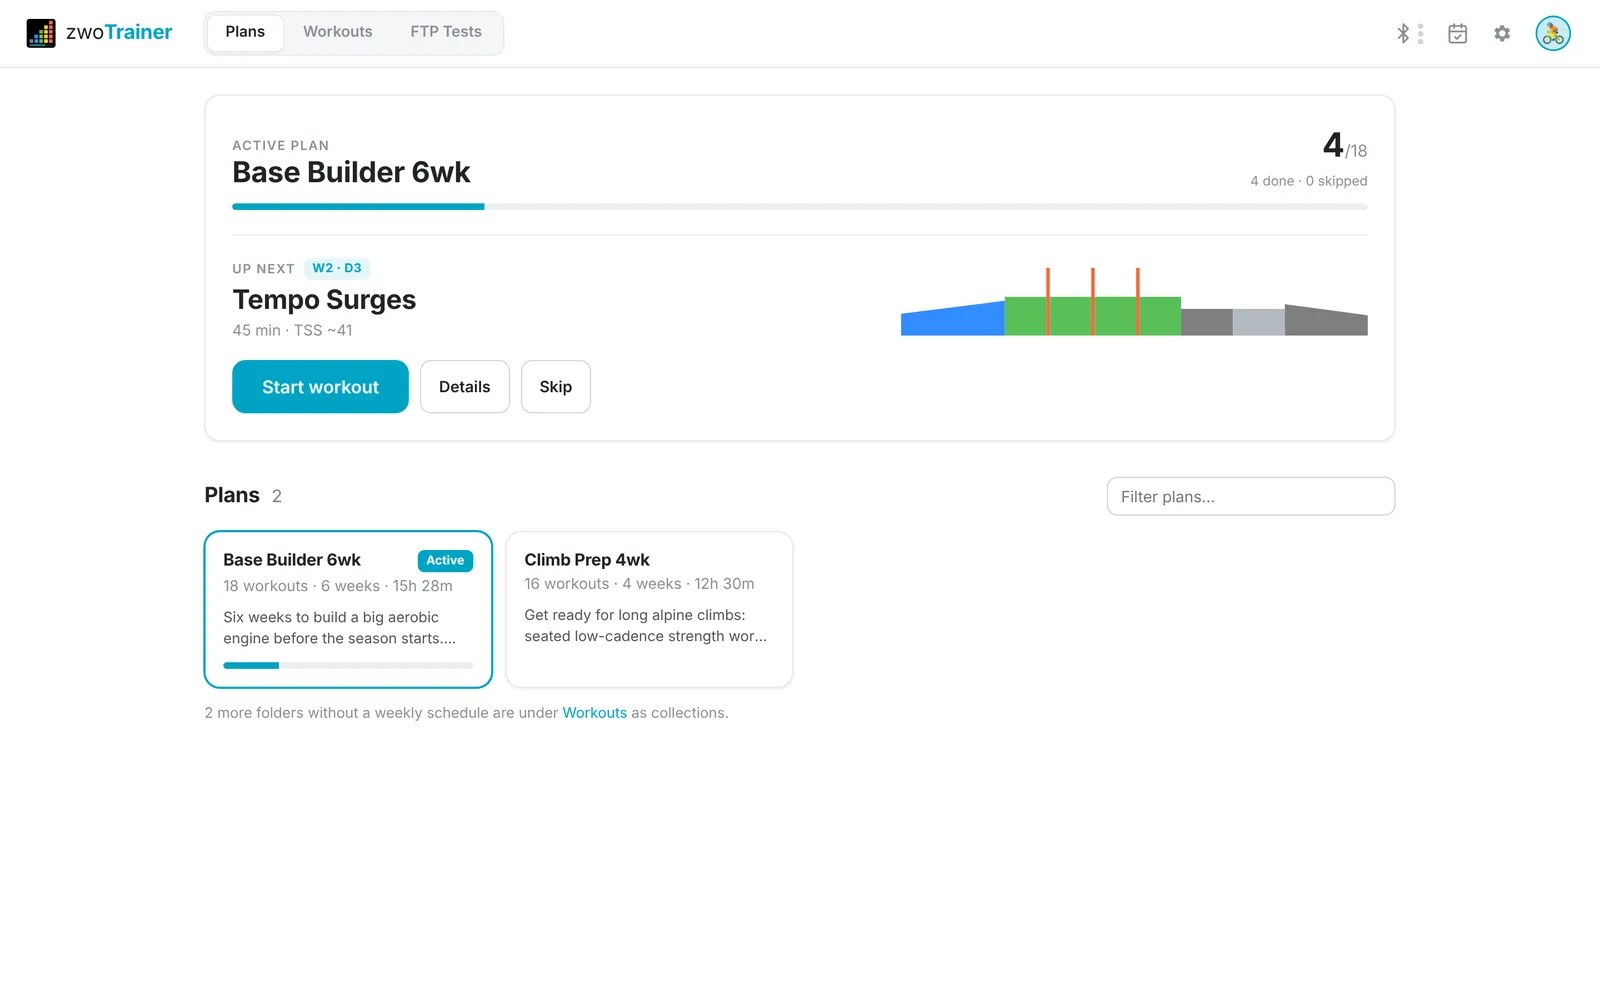The height and width of the screenshot is (1000, 1600).
Task: Open Details for Tempo Surges
Action: point(465,387)
